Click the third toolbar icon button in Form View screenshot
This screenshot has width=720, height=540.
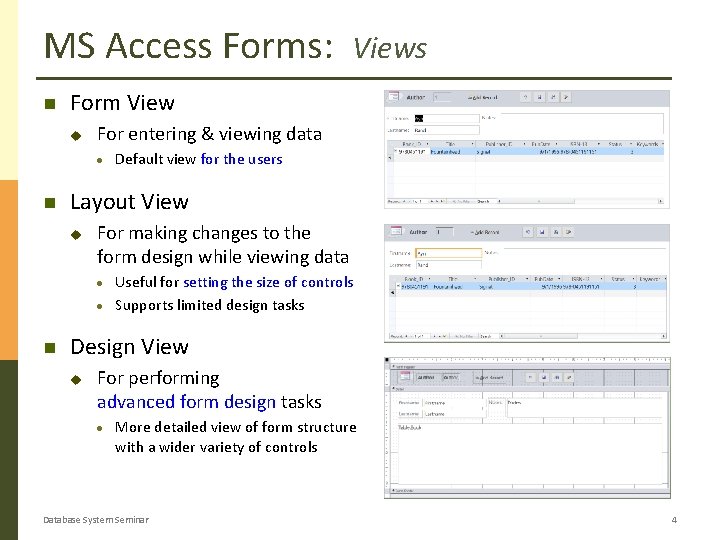(553, 97)
